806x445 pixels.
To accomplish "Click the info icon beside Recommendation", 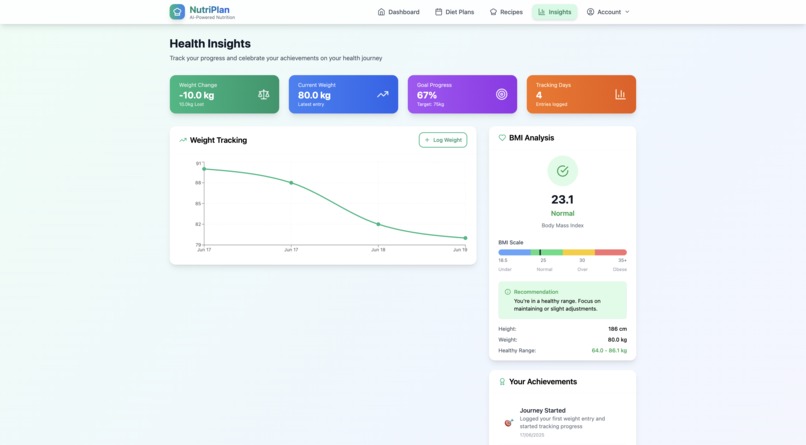I will 507,292.
